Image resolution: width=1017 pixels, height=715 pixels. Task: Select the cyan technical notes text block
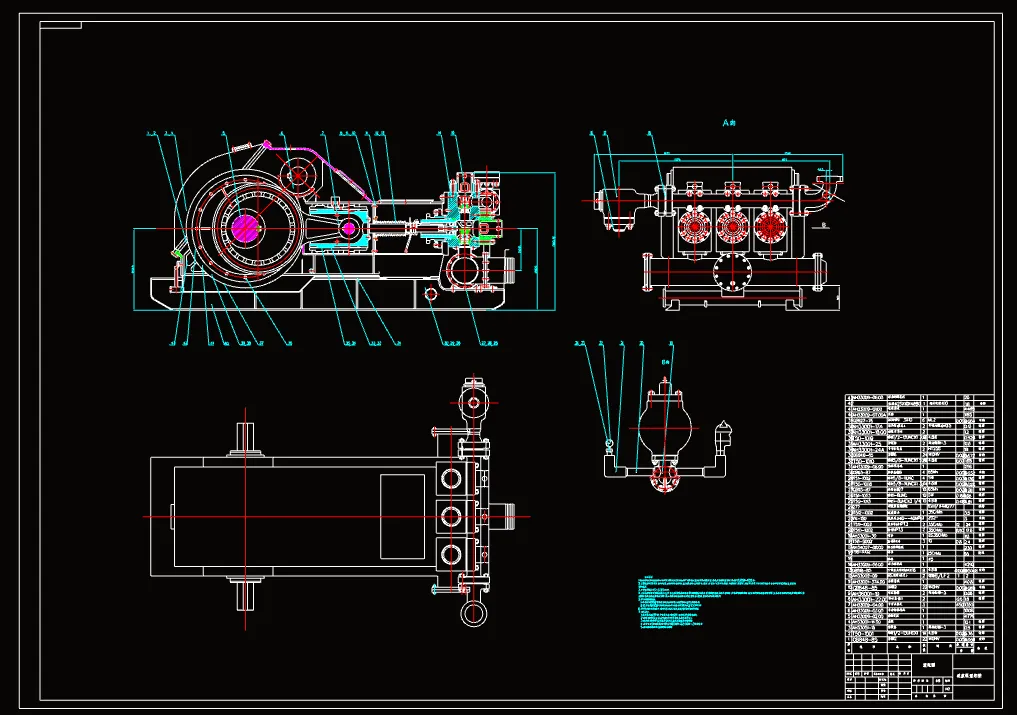coord(720,602)
